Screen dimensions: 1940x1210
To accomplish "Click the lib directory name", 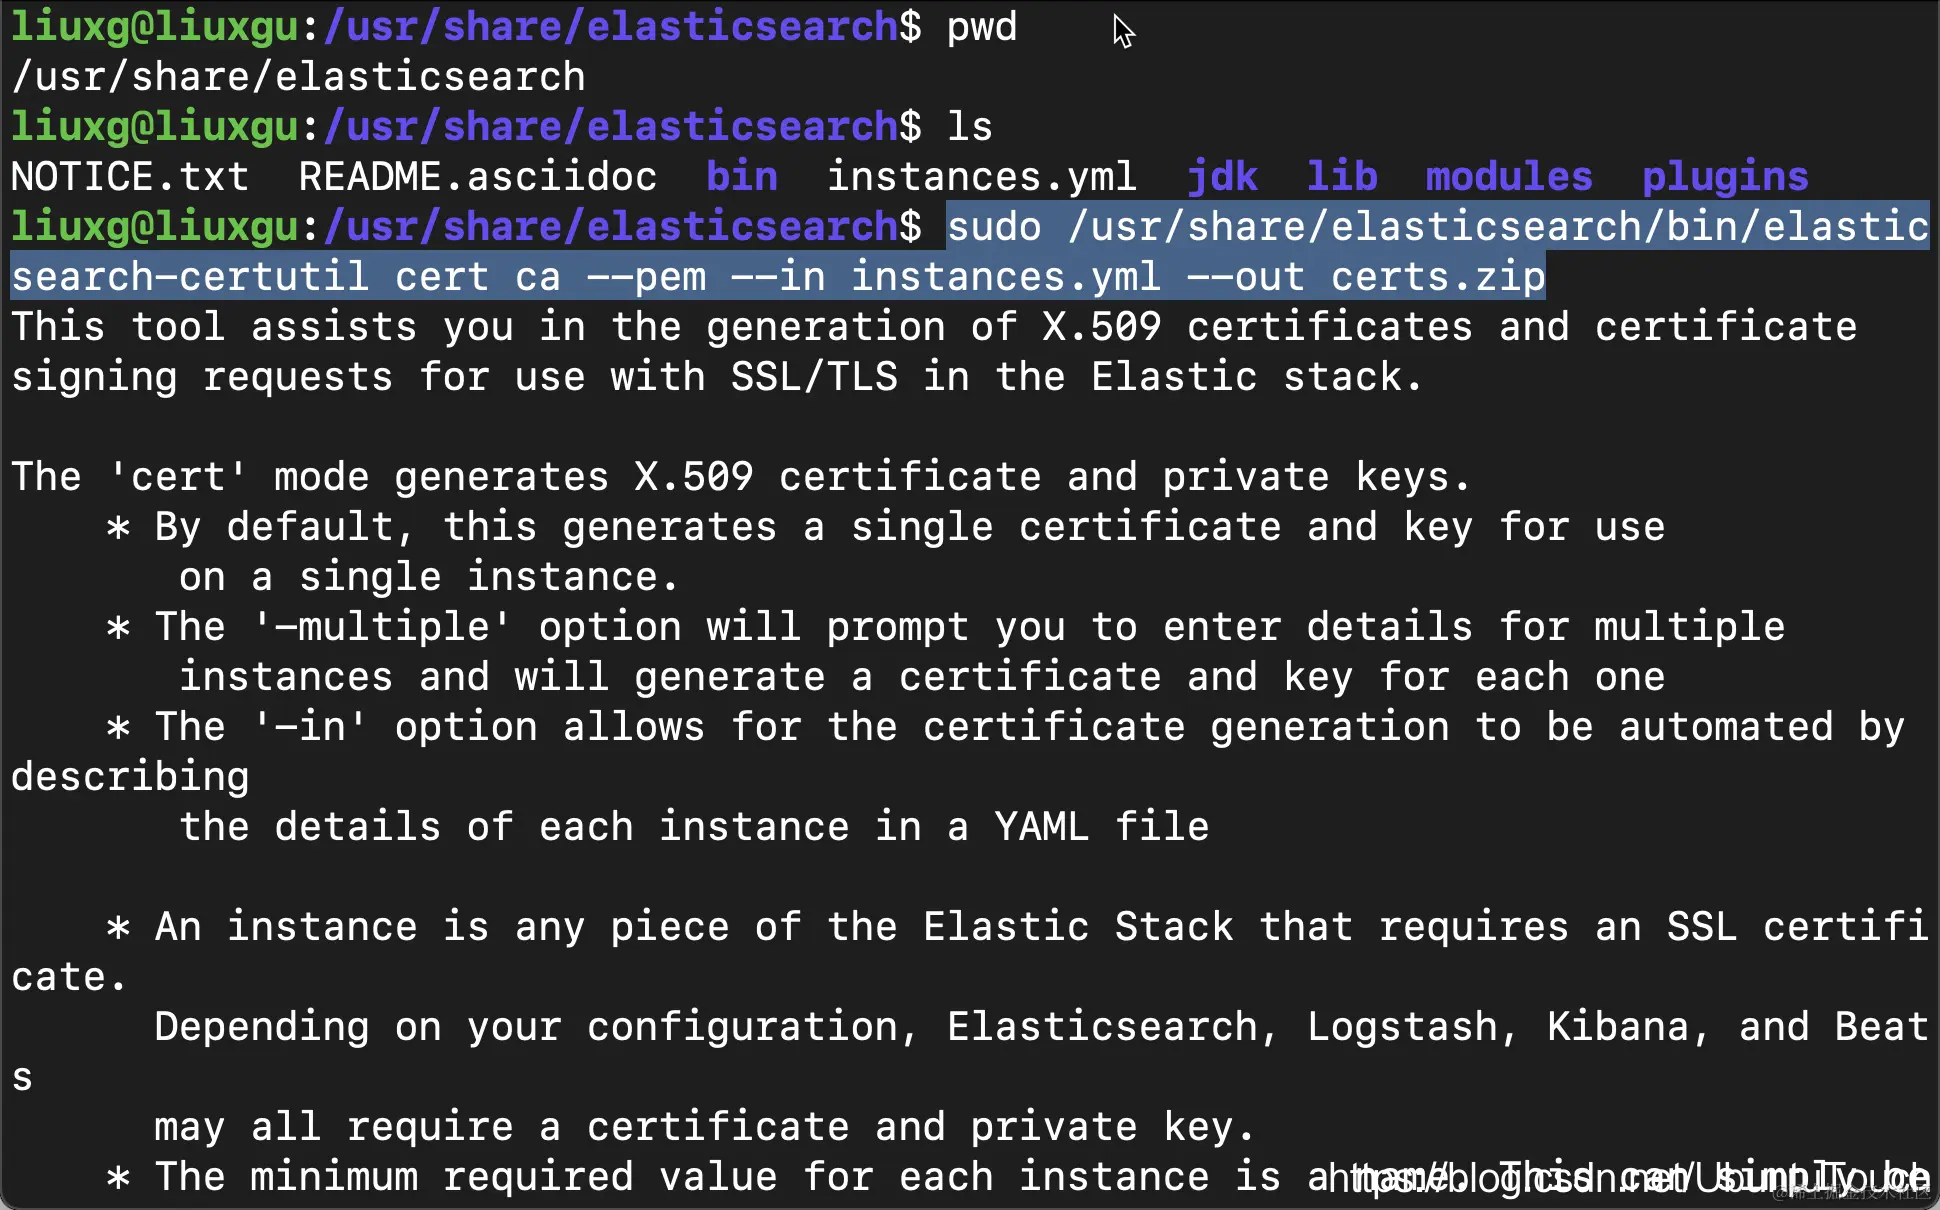I will click(1341, 177).
